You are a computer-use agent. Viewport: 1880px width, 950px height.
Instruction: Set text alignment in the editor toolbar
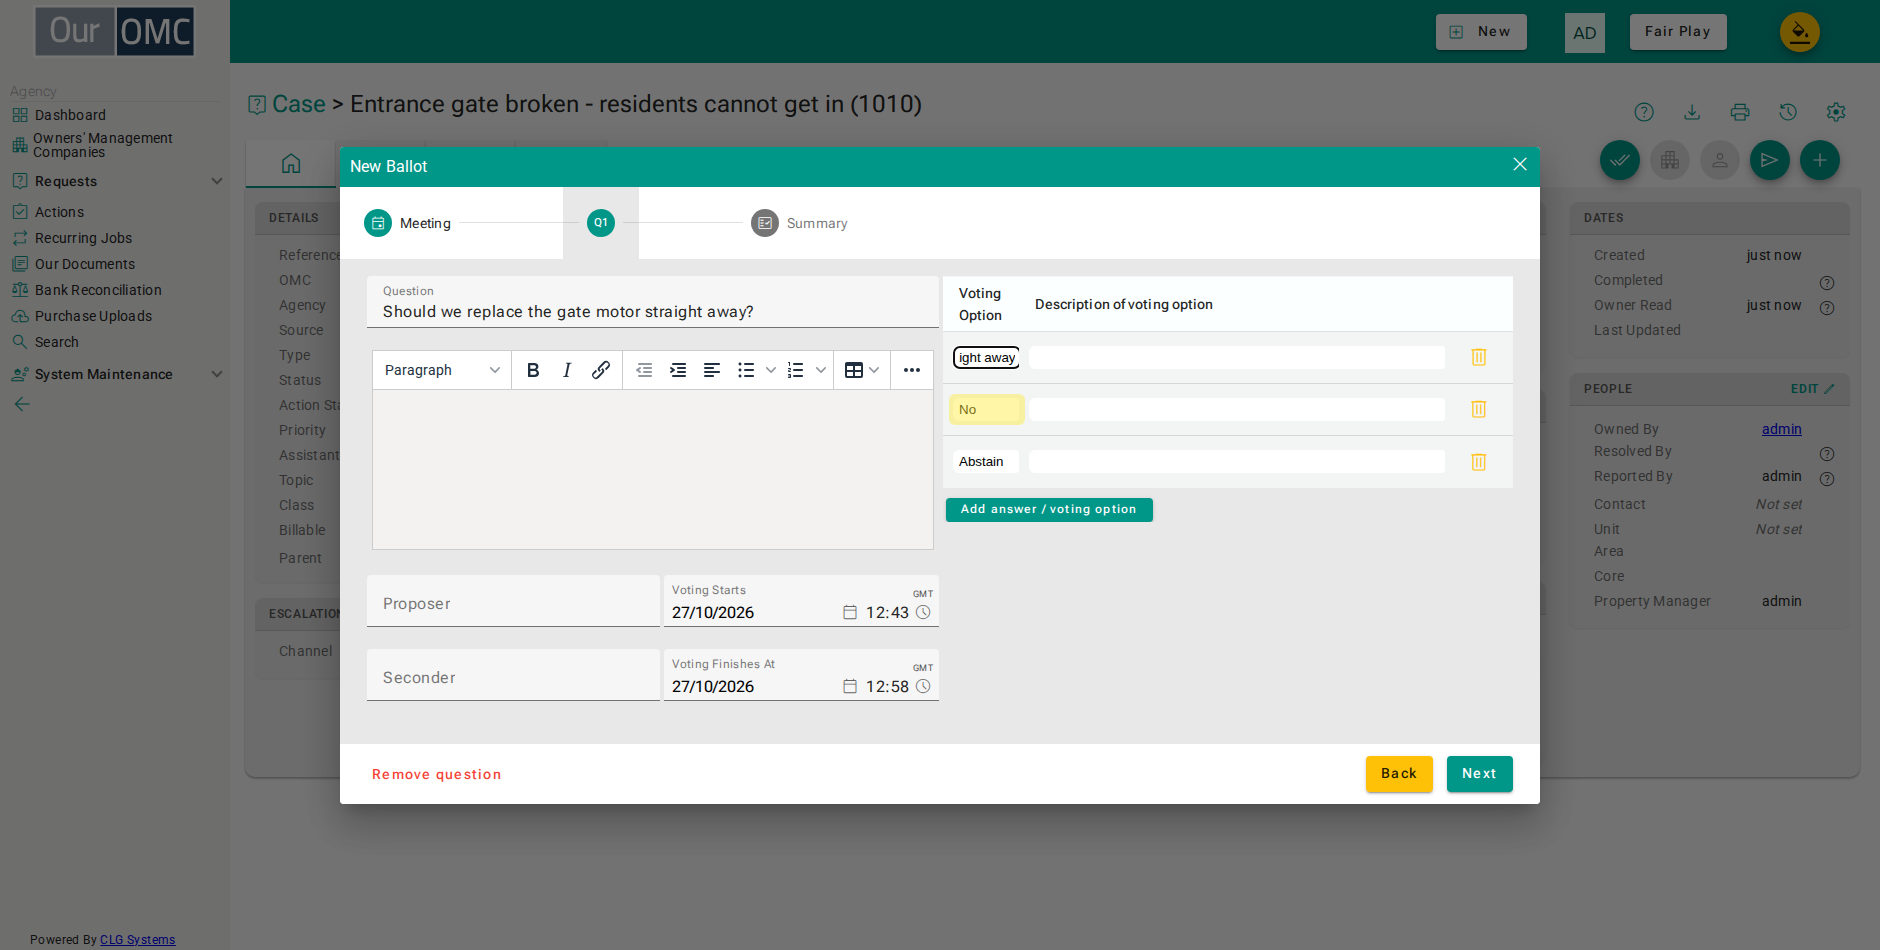(x=712, y=370)
